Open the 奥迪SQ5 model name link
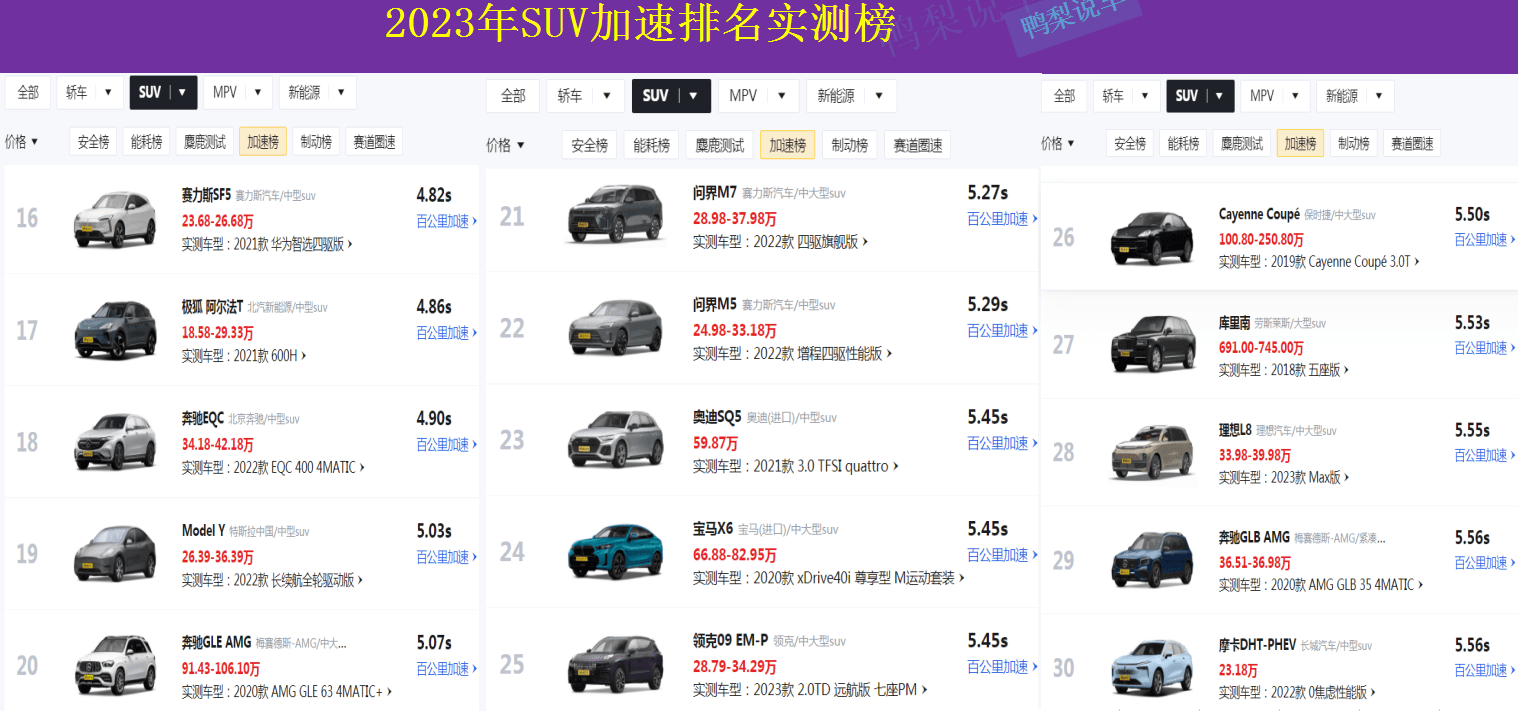Image resolution: width=1518 pixels, height=711 pixels. point(717,417)
